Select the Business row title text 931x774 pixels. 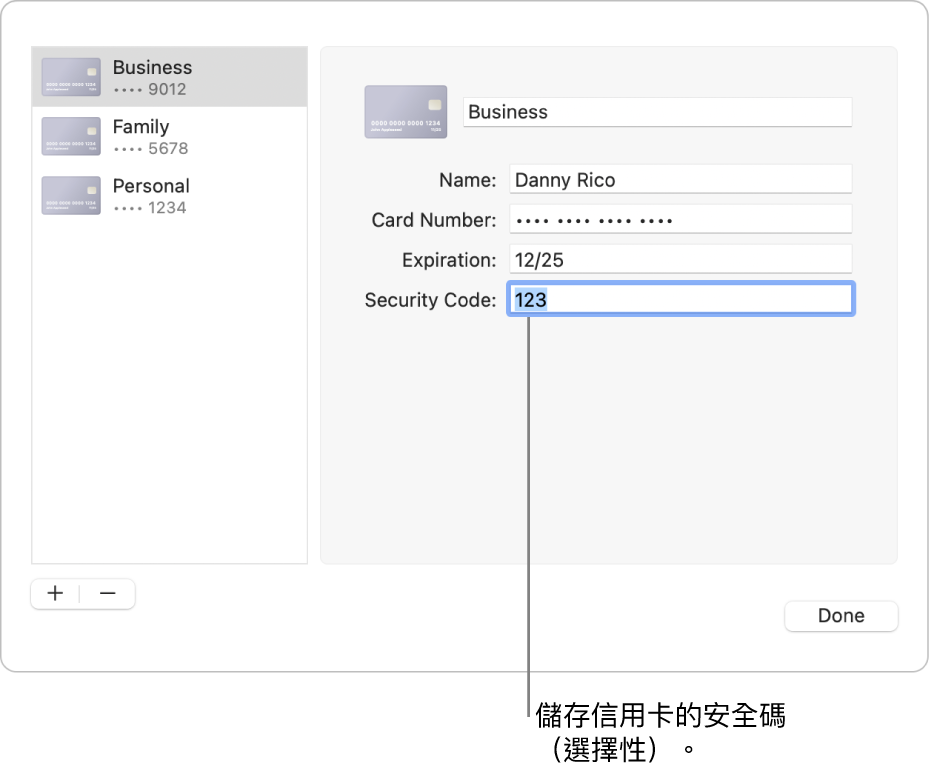(153, 67)
